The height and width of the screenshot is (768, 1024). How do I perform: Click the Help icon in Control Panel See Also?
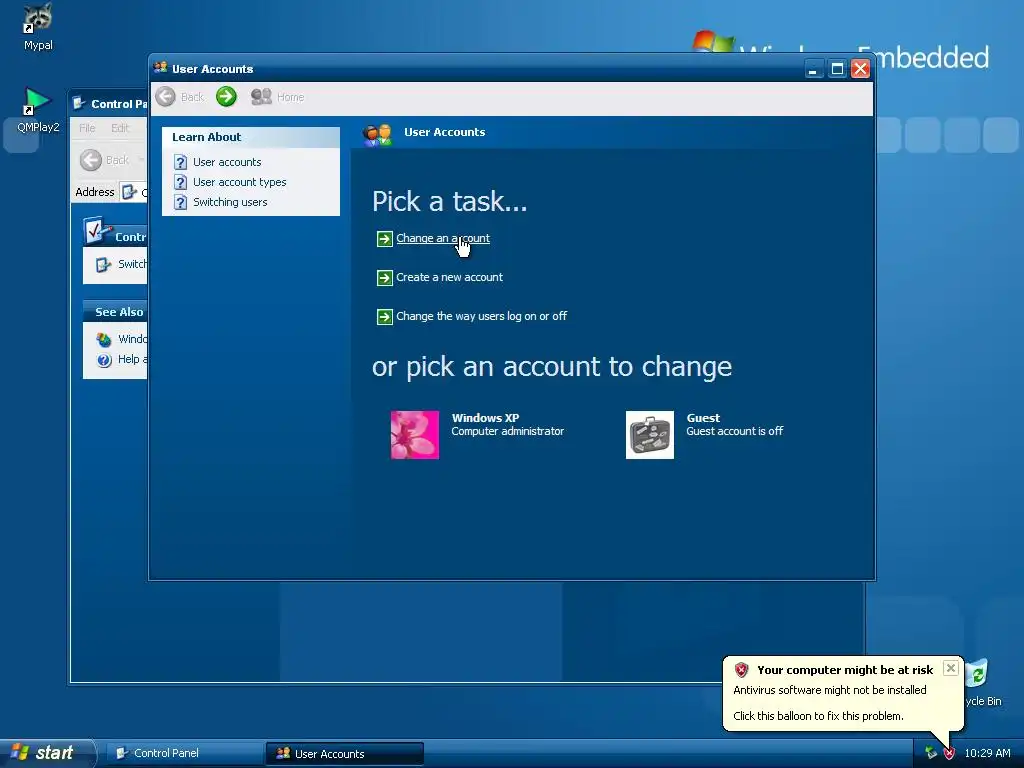(x=104, y=360)
